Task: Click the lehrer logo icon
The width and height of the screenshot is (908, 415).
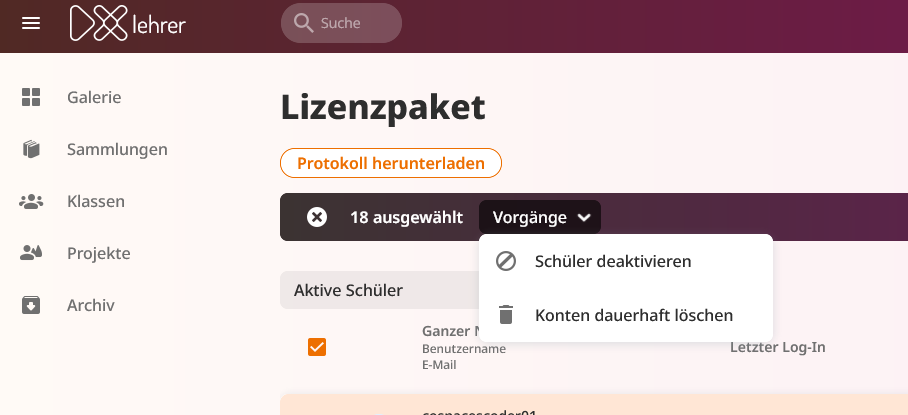Action: coord(97,23)
